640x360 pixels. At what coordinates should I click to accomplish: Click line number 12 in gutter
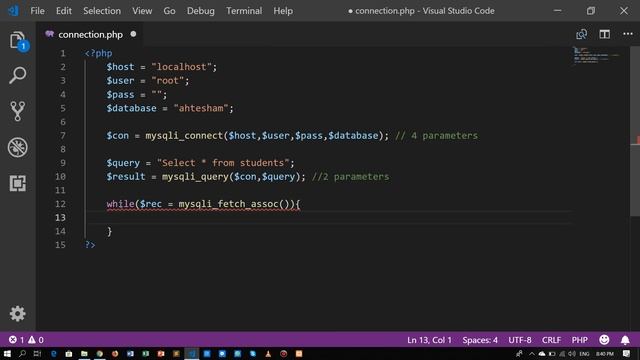click(60, 204)
